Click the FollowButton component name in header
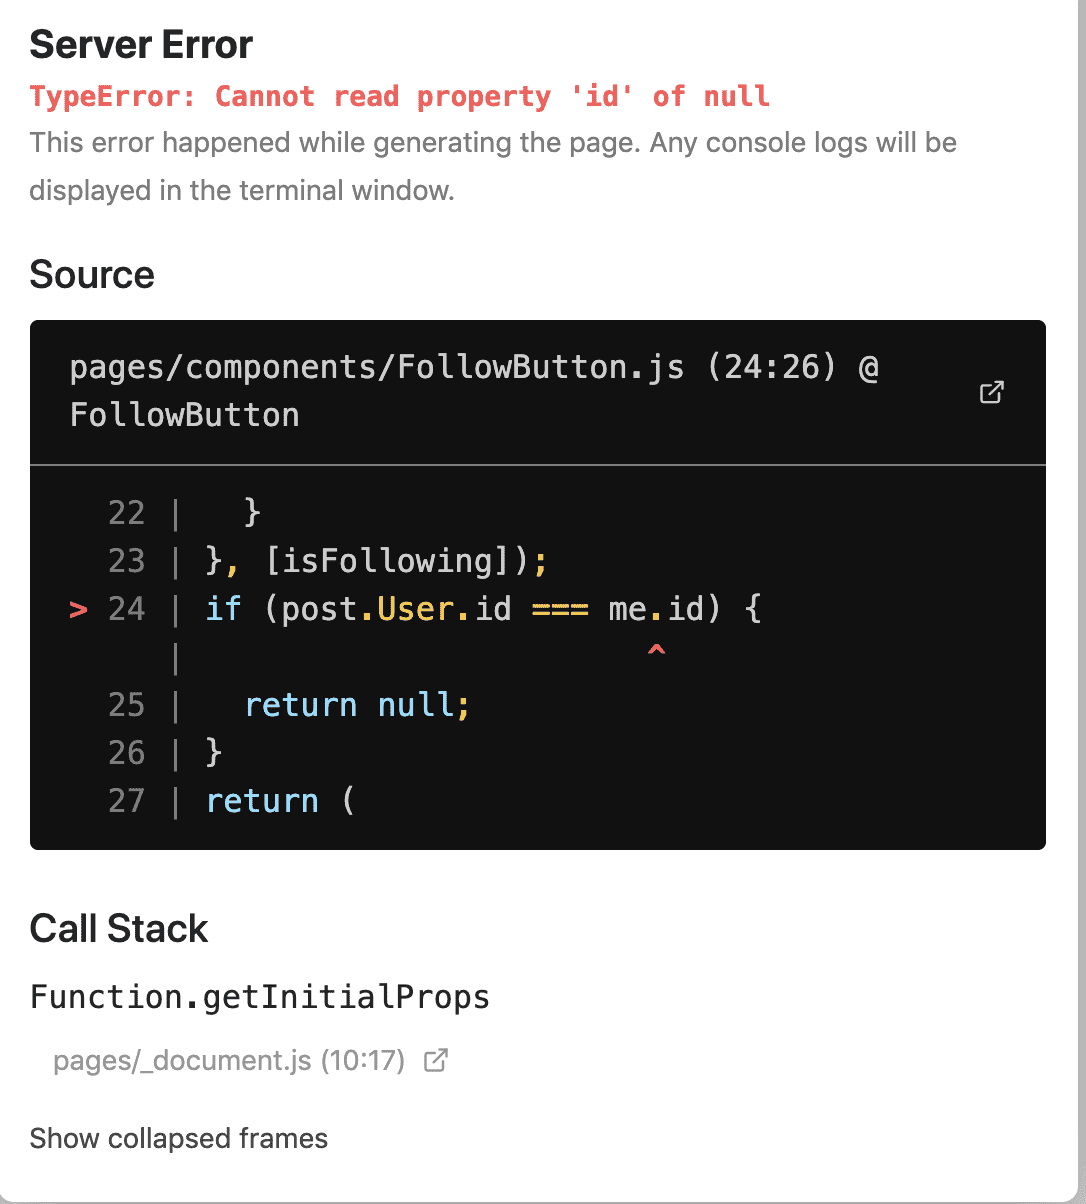1086x1204 pixels. click(185, 414)
